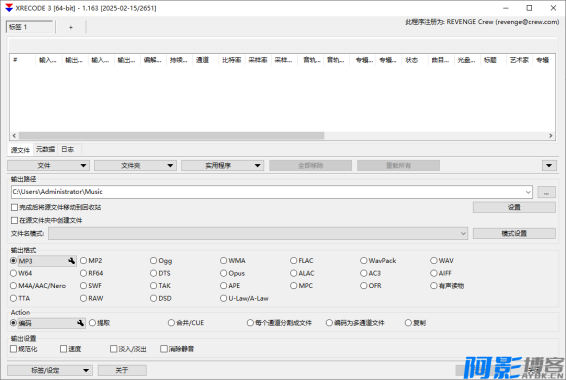Toggle the fade in/out checkbox

tap(113, 349)
